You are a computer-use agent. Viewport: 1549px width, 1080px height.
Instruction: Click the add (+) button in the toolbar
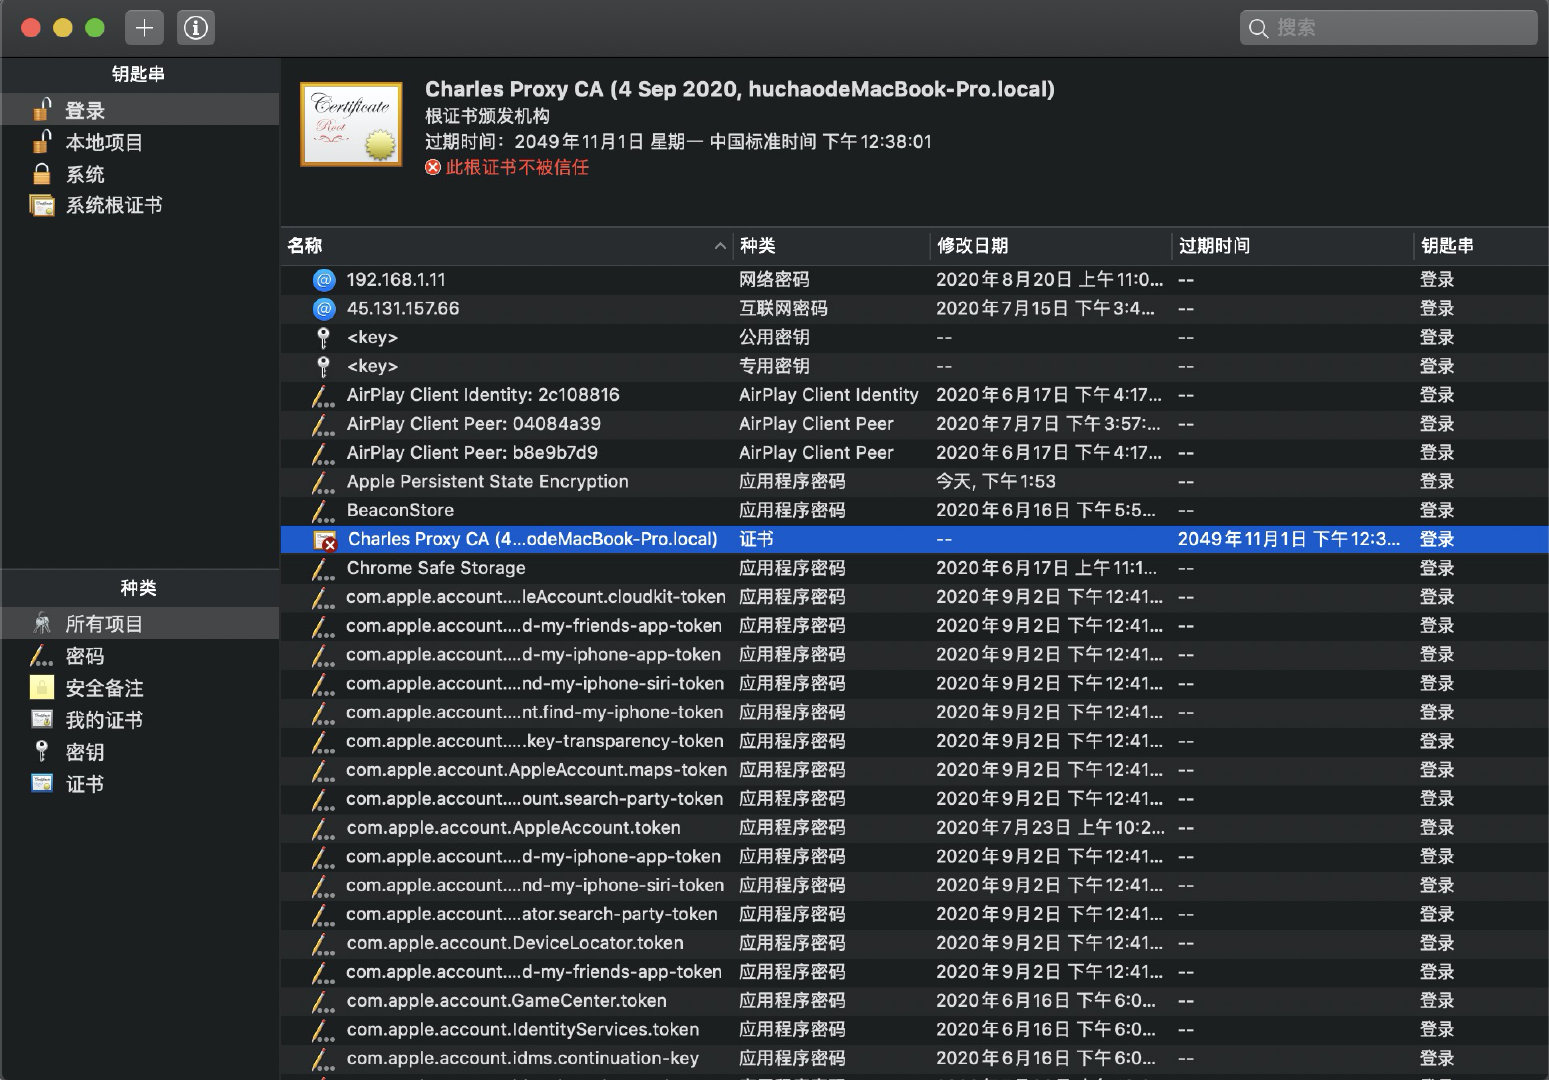pyautogui.click(x=144, y=27)
